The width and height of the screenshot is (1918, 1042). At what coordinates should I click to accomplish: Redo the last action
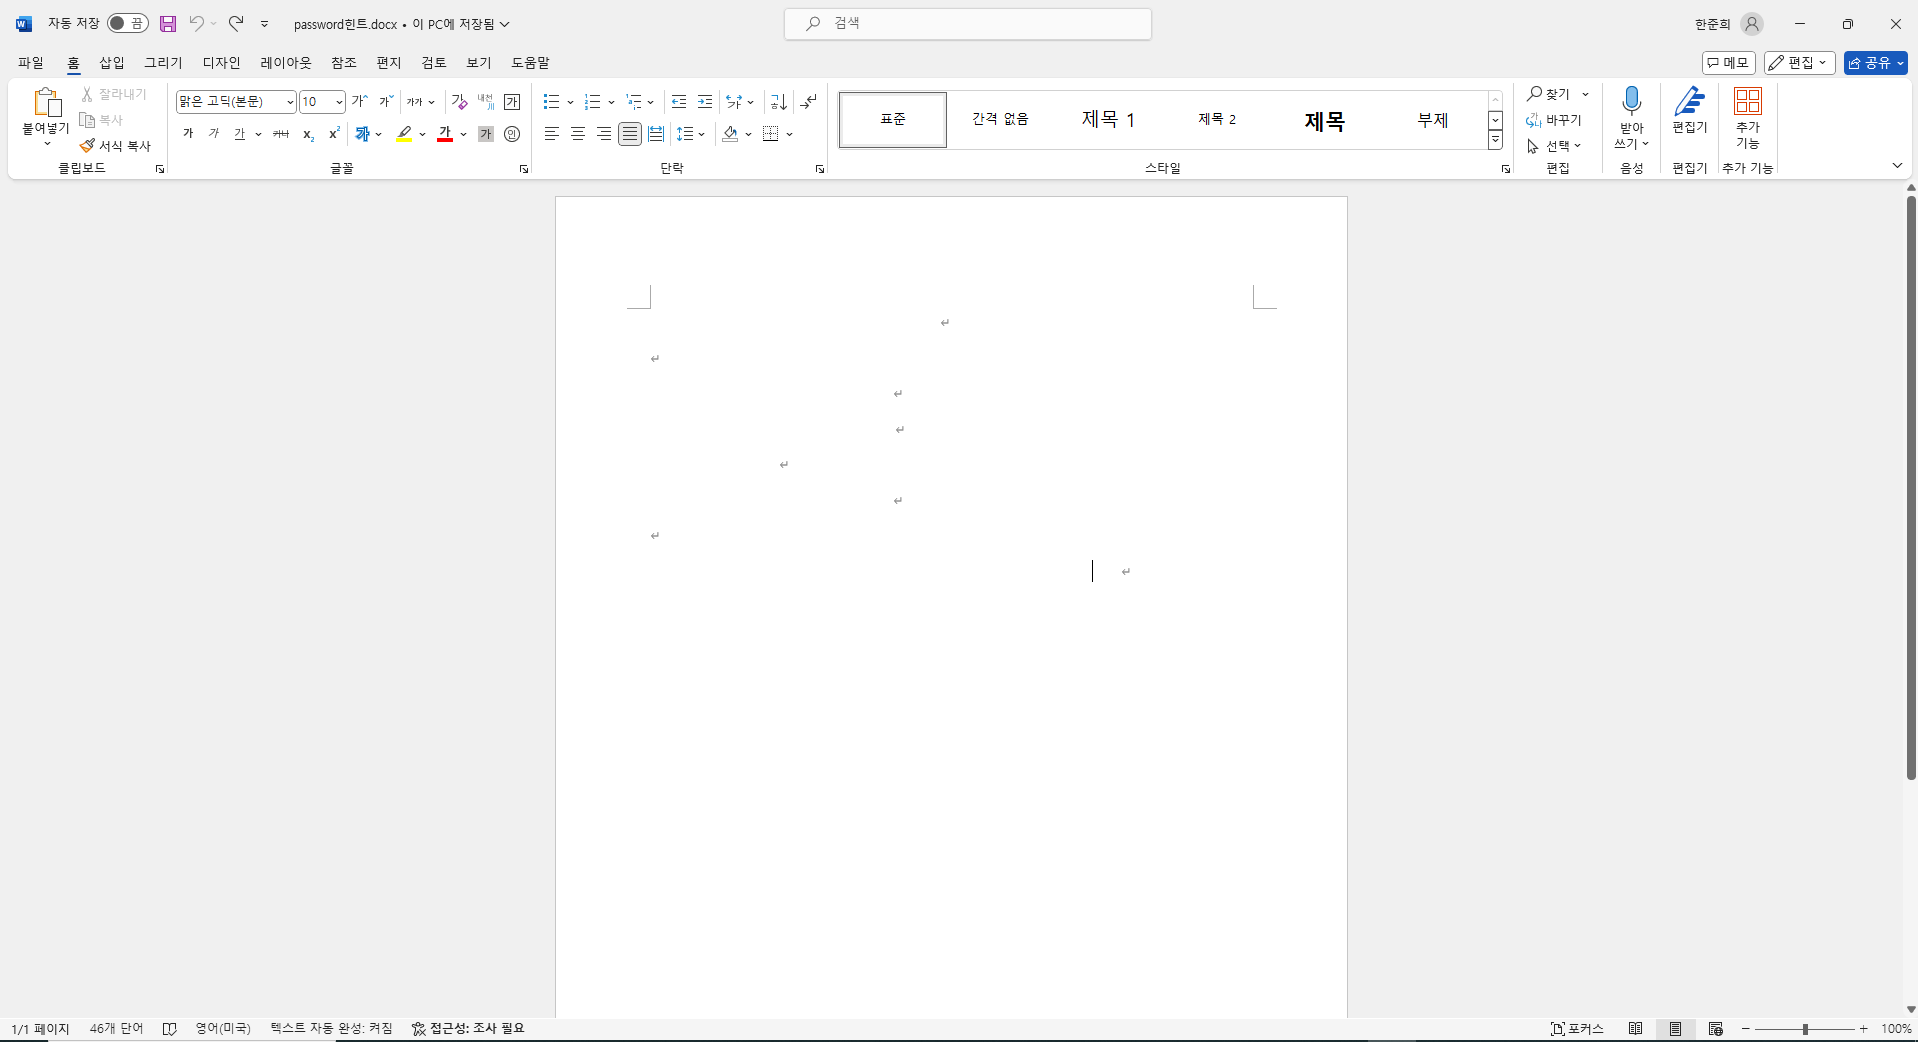[x=236, y=23]
